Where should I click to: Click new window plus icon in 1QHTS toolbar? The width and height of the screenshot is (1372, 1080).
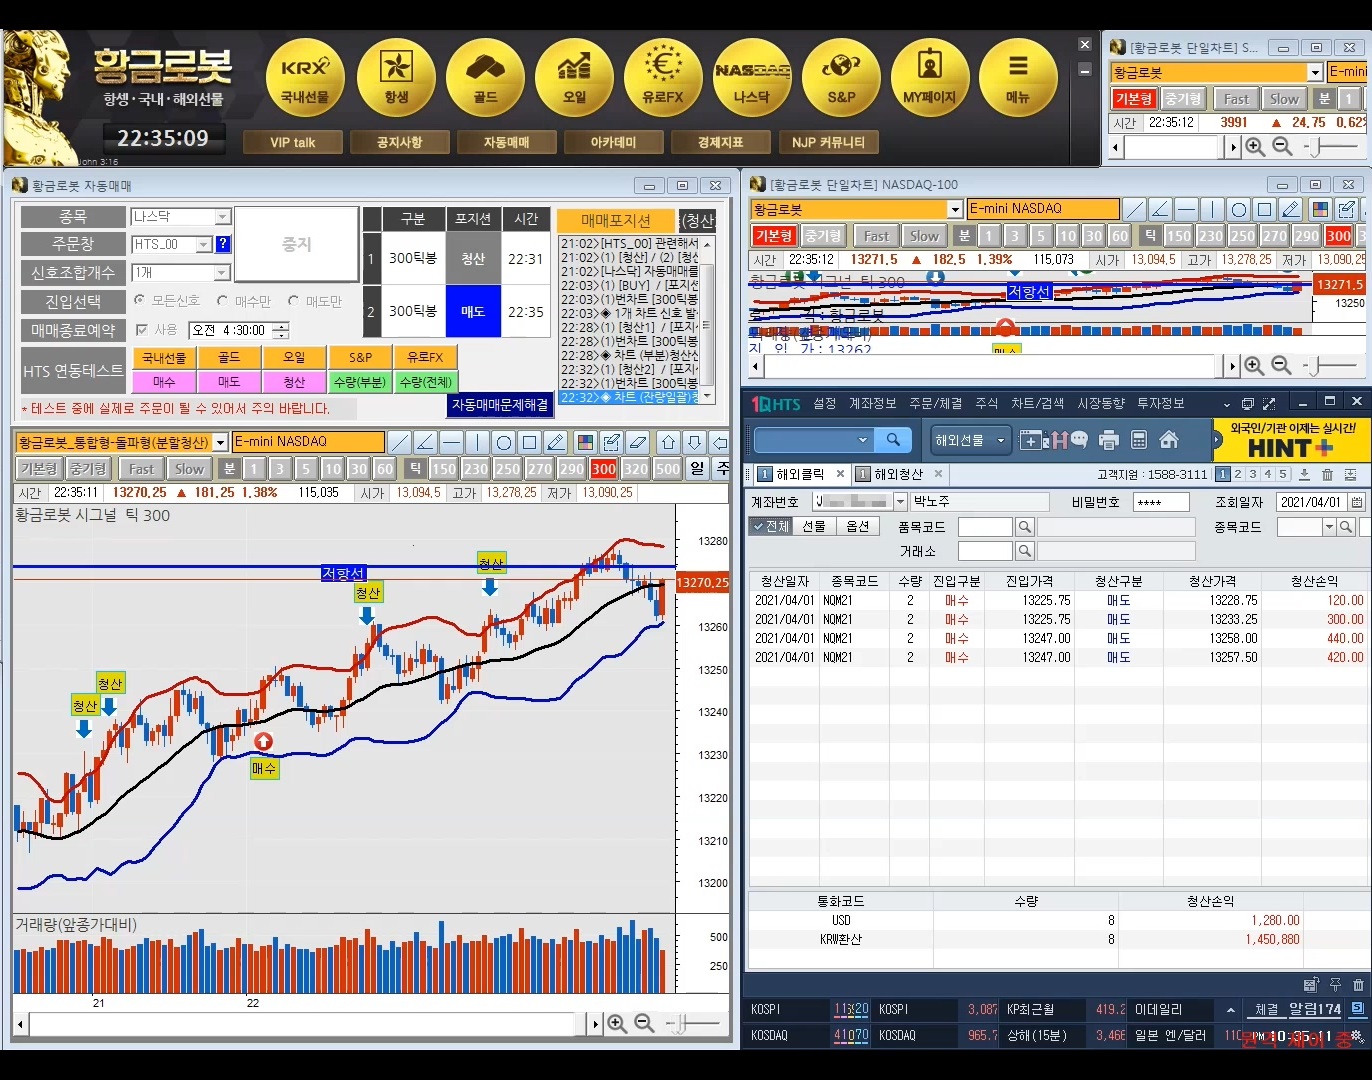(1029, 440)
